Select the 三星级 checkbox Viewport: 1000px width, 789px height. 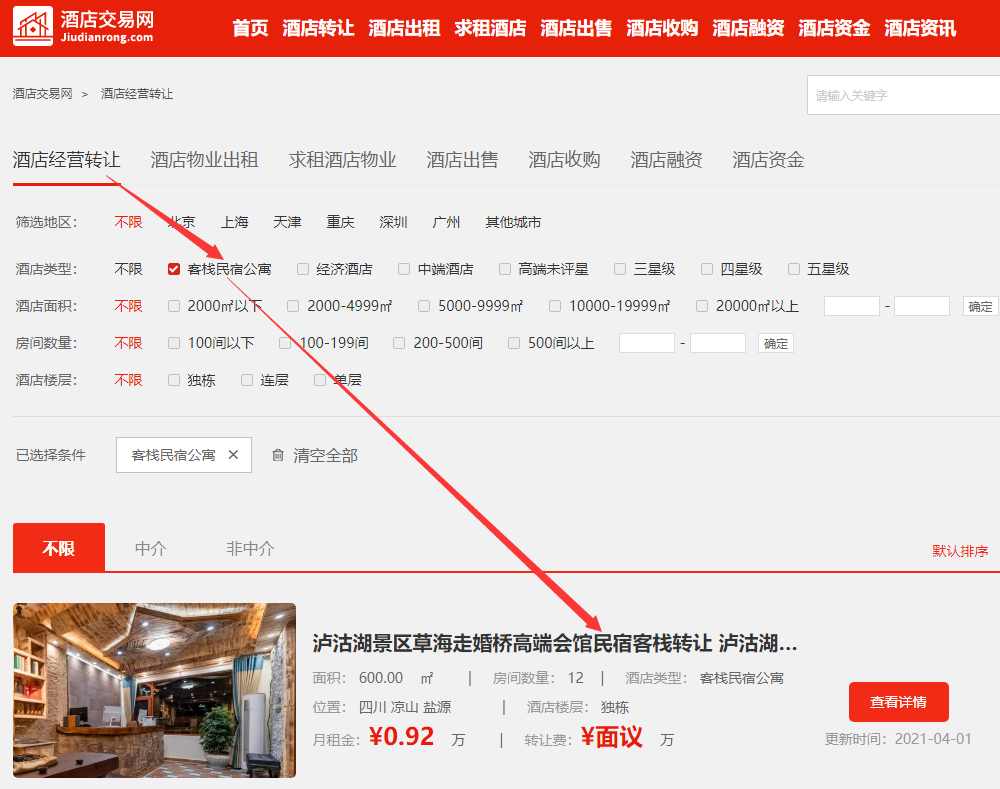pos(619,269)
